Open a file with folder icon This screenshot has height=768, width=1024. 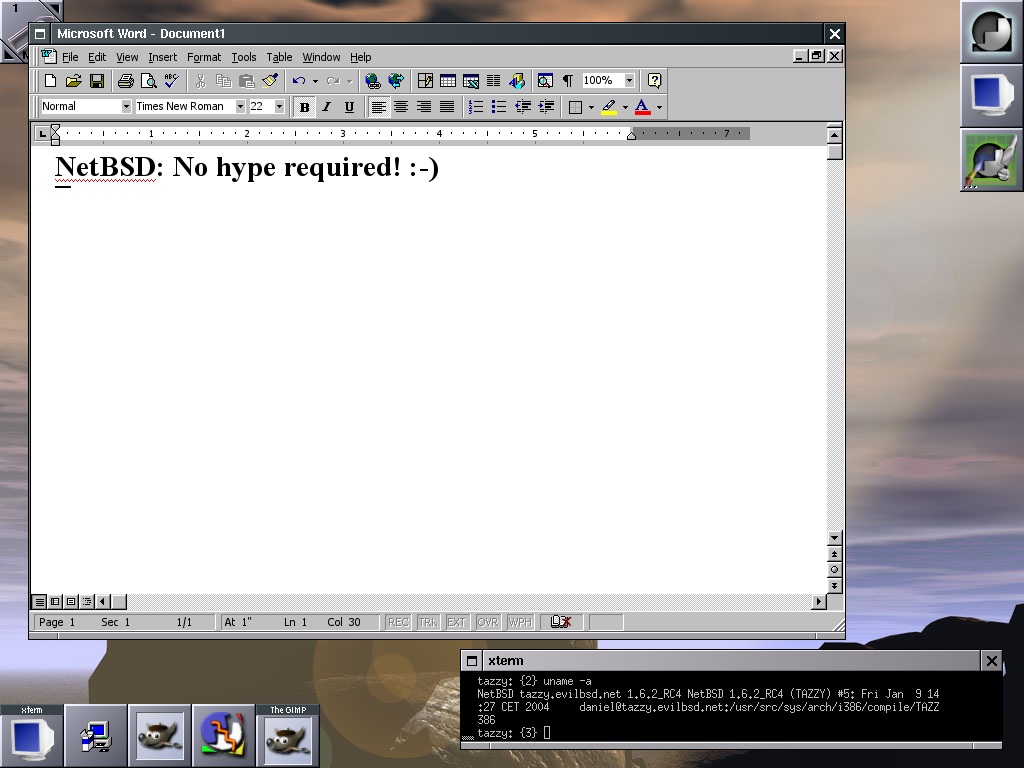[x=74, y=81]
